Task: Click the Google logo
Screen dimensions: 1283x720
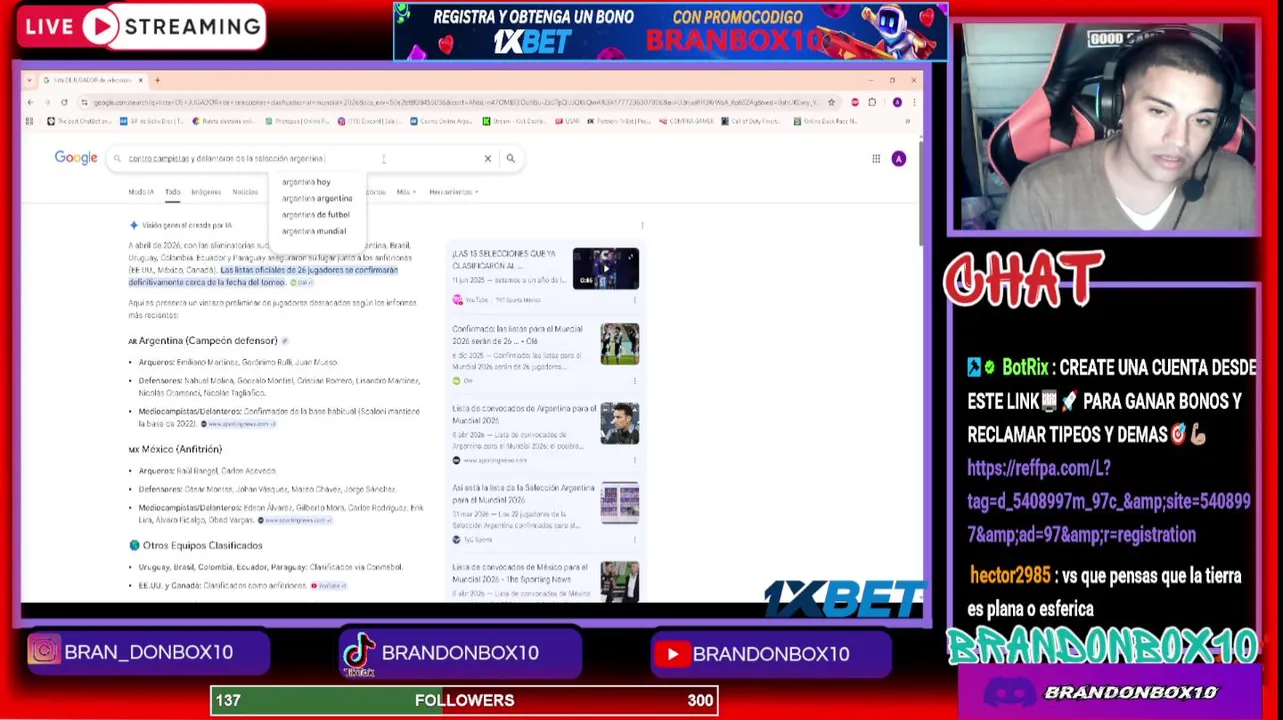Action: click(76, 158)
